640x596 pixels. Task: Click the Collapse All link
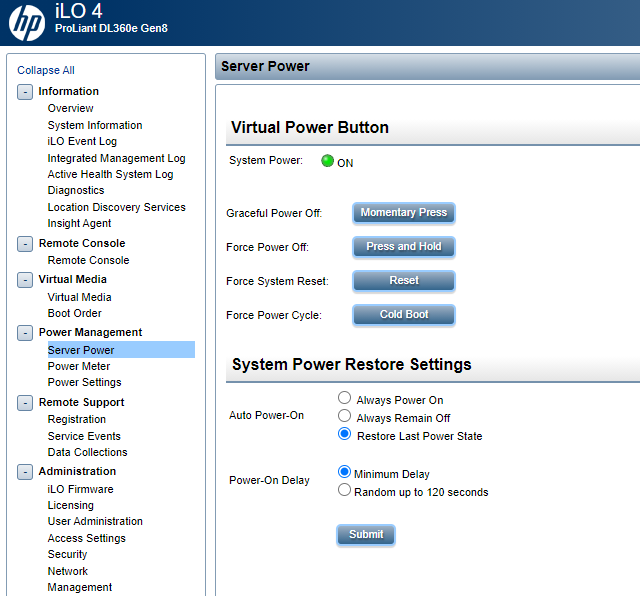(x=46, y=70)
